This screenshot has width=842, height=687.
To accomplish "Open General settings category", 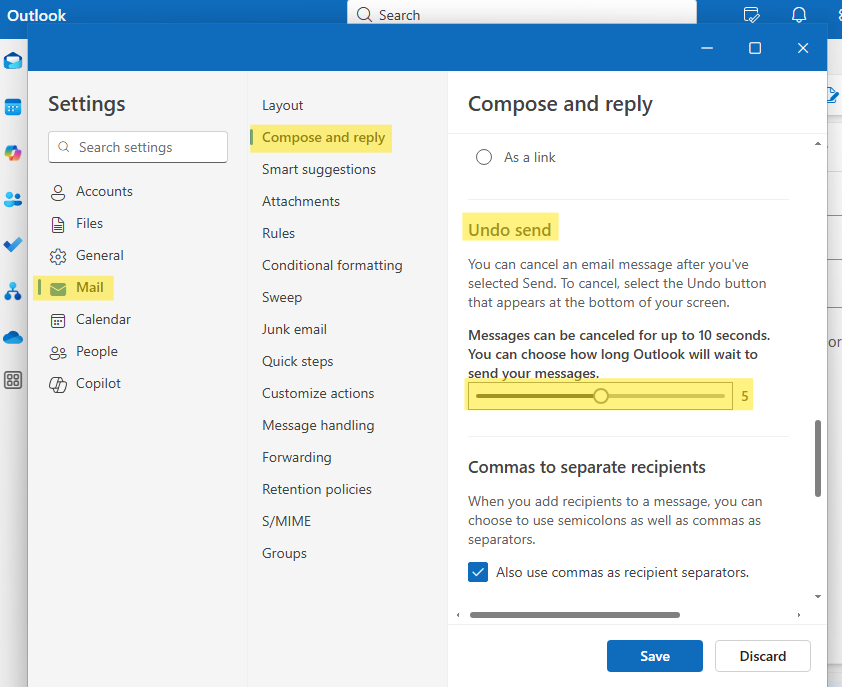I will click(86, 256).
